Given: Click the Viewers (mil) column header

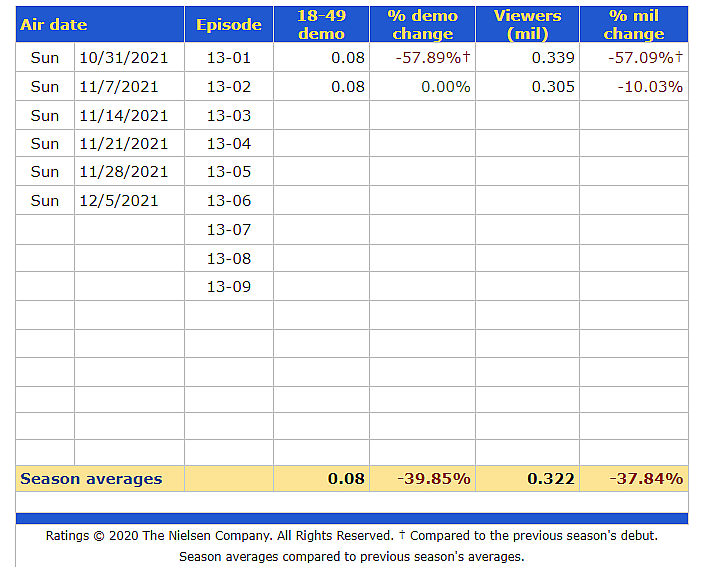Looking at the screenshot, I should 527,25.
